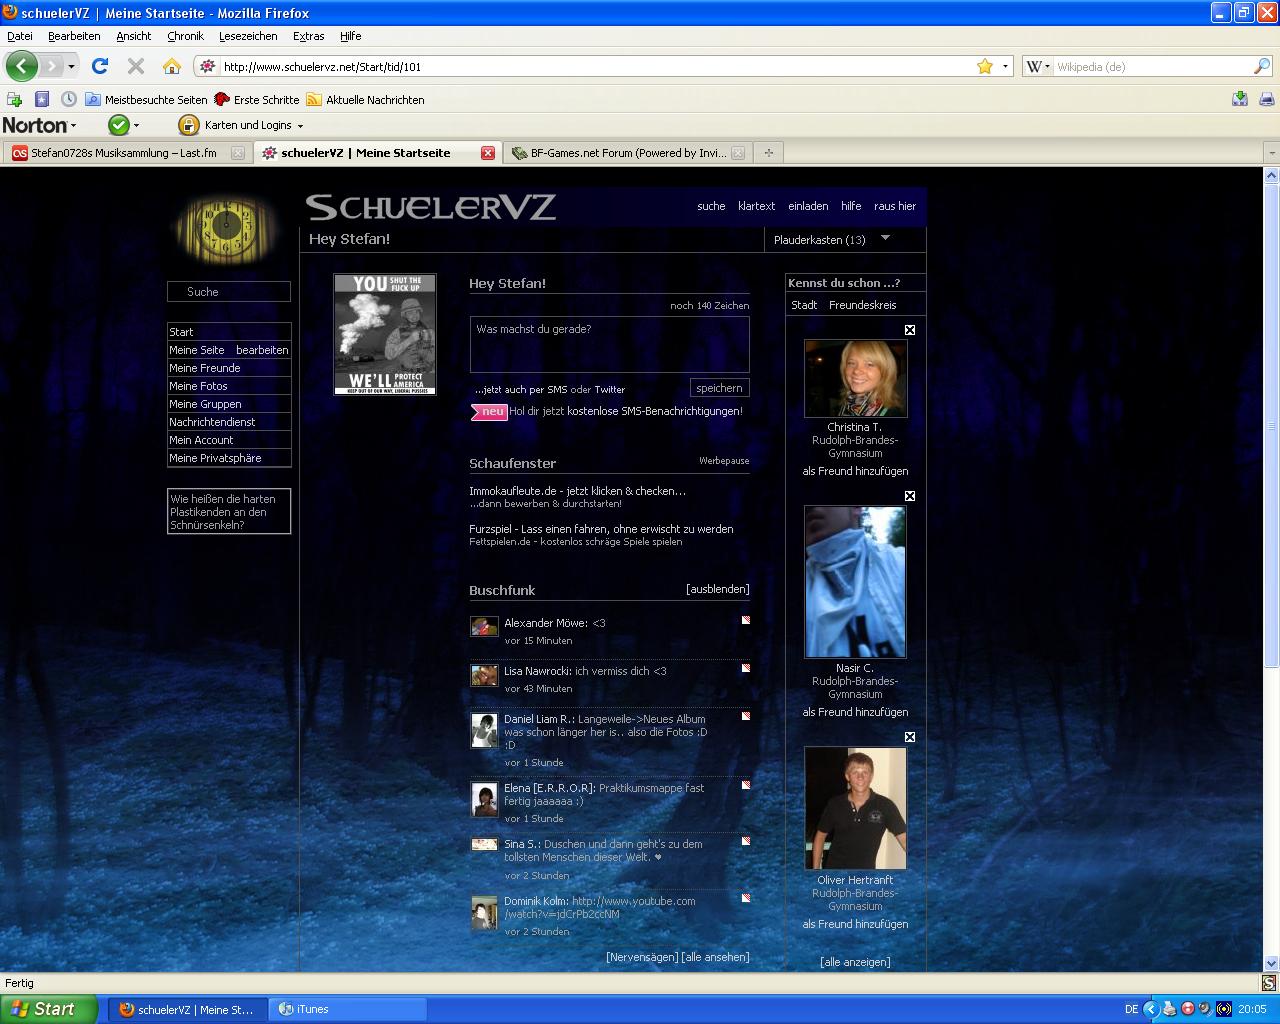Click the speichern button
This screenshot has height=1024, width=1280.
click(x=719, y=388)
